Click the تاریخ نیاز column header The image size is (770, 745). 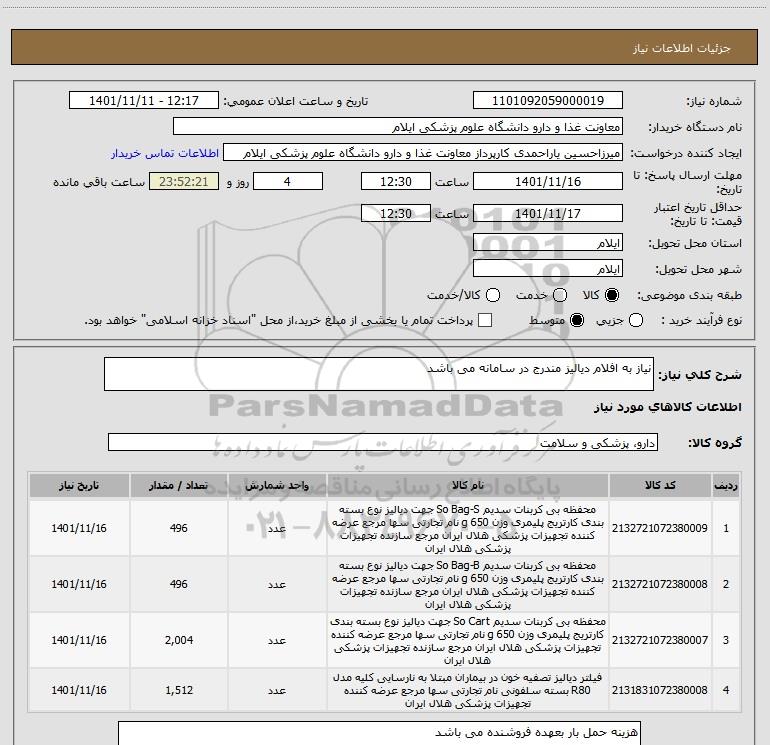79,486
